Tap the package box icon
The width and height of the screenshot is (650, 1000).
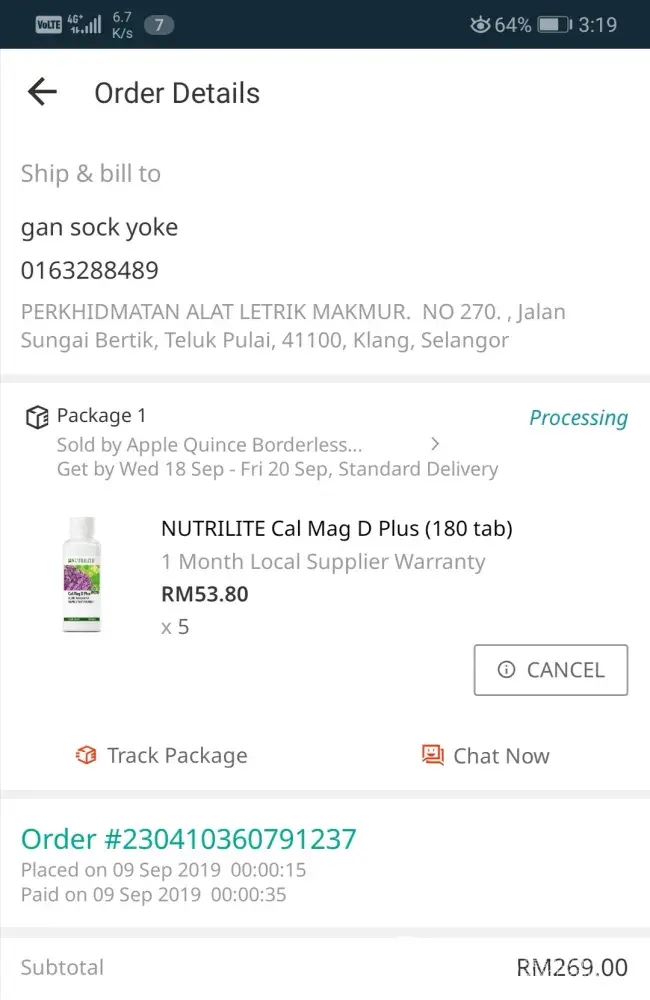tap(36, 416)
